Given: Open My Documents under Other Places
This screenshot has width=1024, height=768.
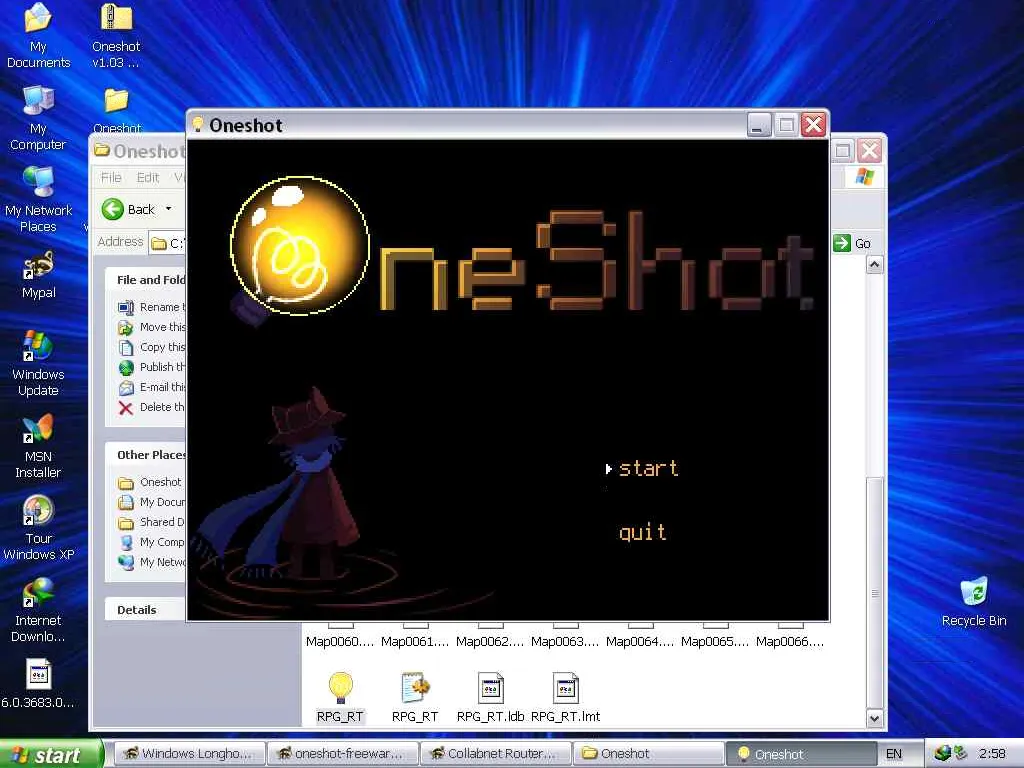Looking at the screenshot, I should pyautogui.click(x=152, y=502).
